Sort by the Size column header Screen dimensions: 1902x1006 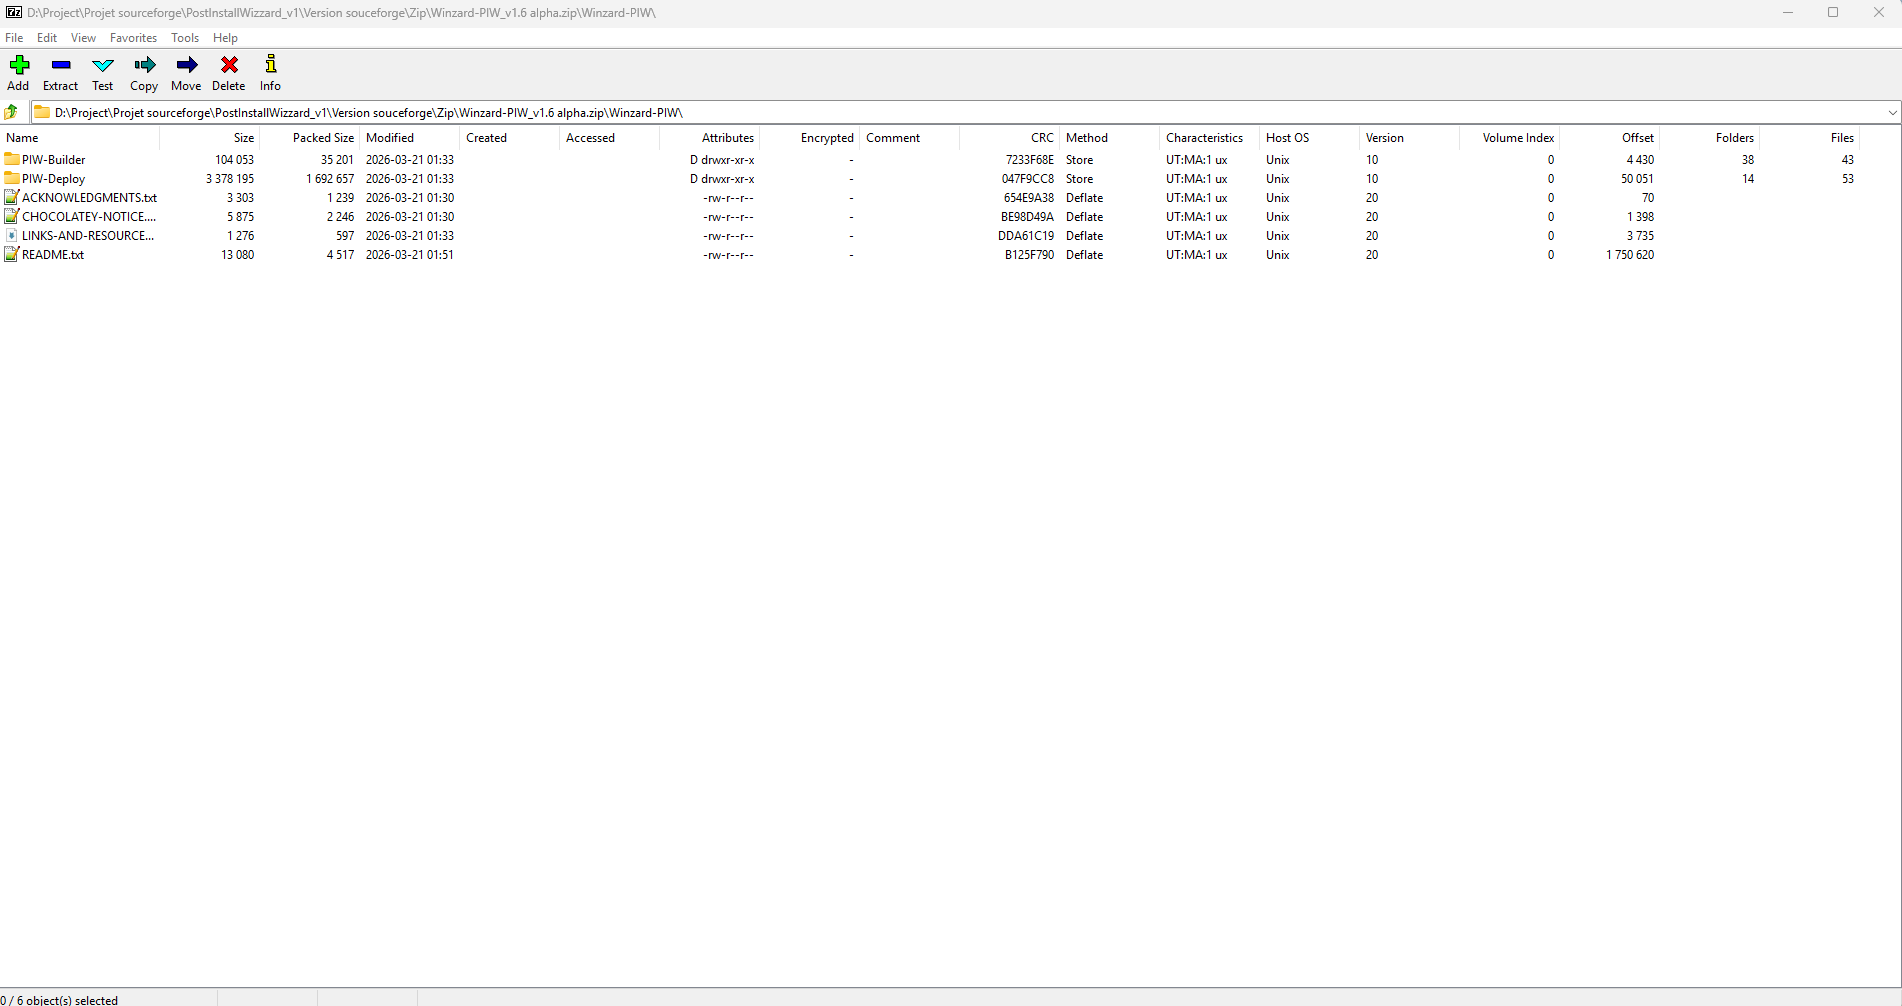210,138
